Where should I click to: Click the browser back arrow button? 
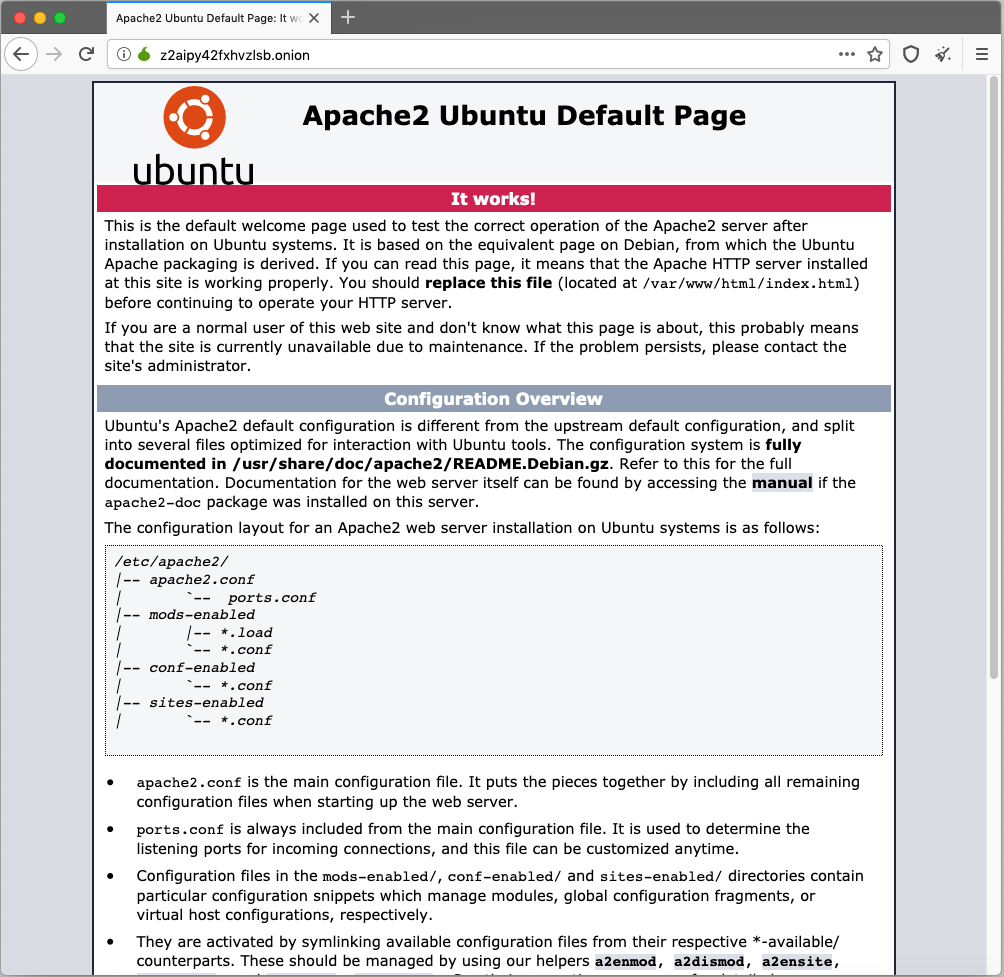21,55
